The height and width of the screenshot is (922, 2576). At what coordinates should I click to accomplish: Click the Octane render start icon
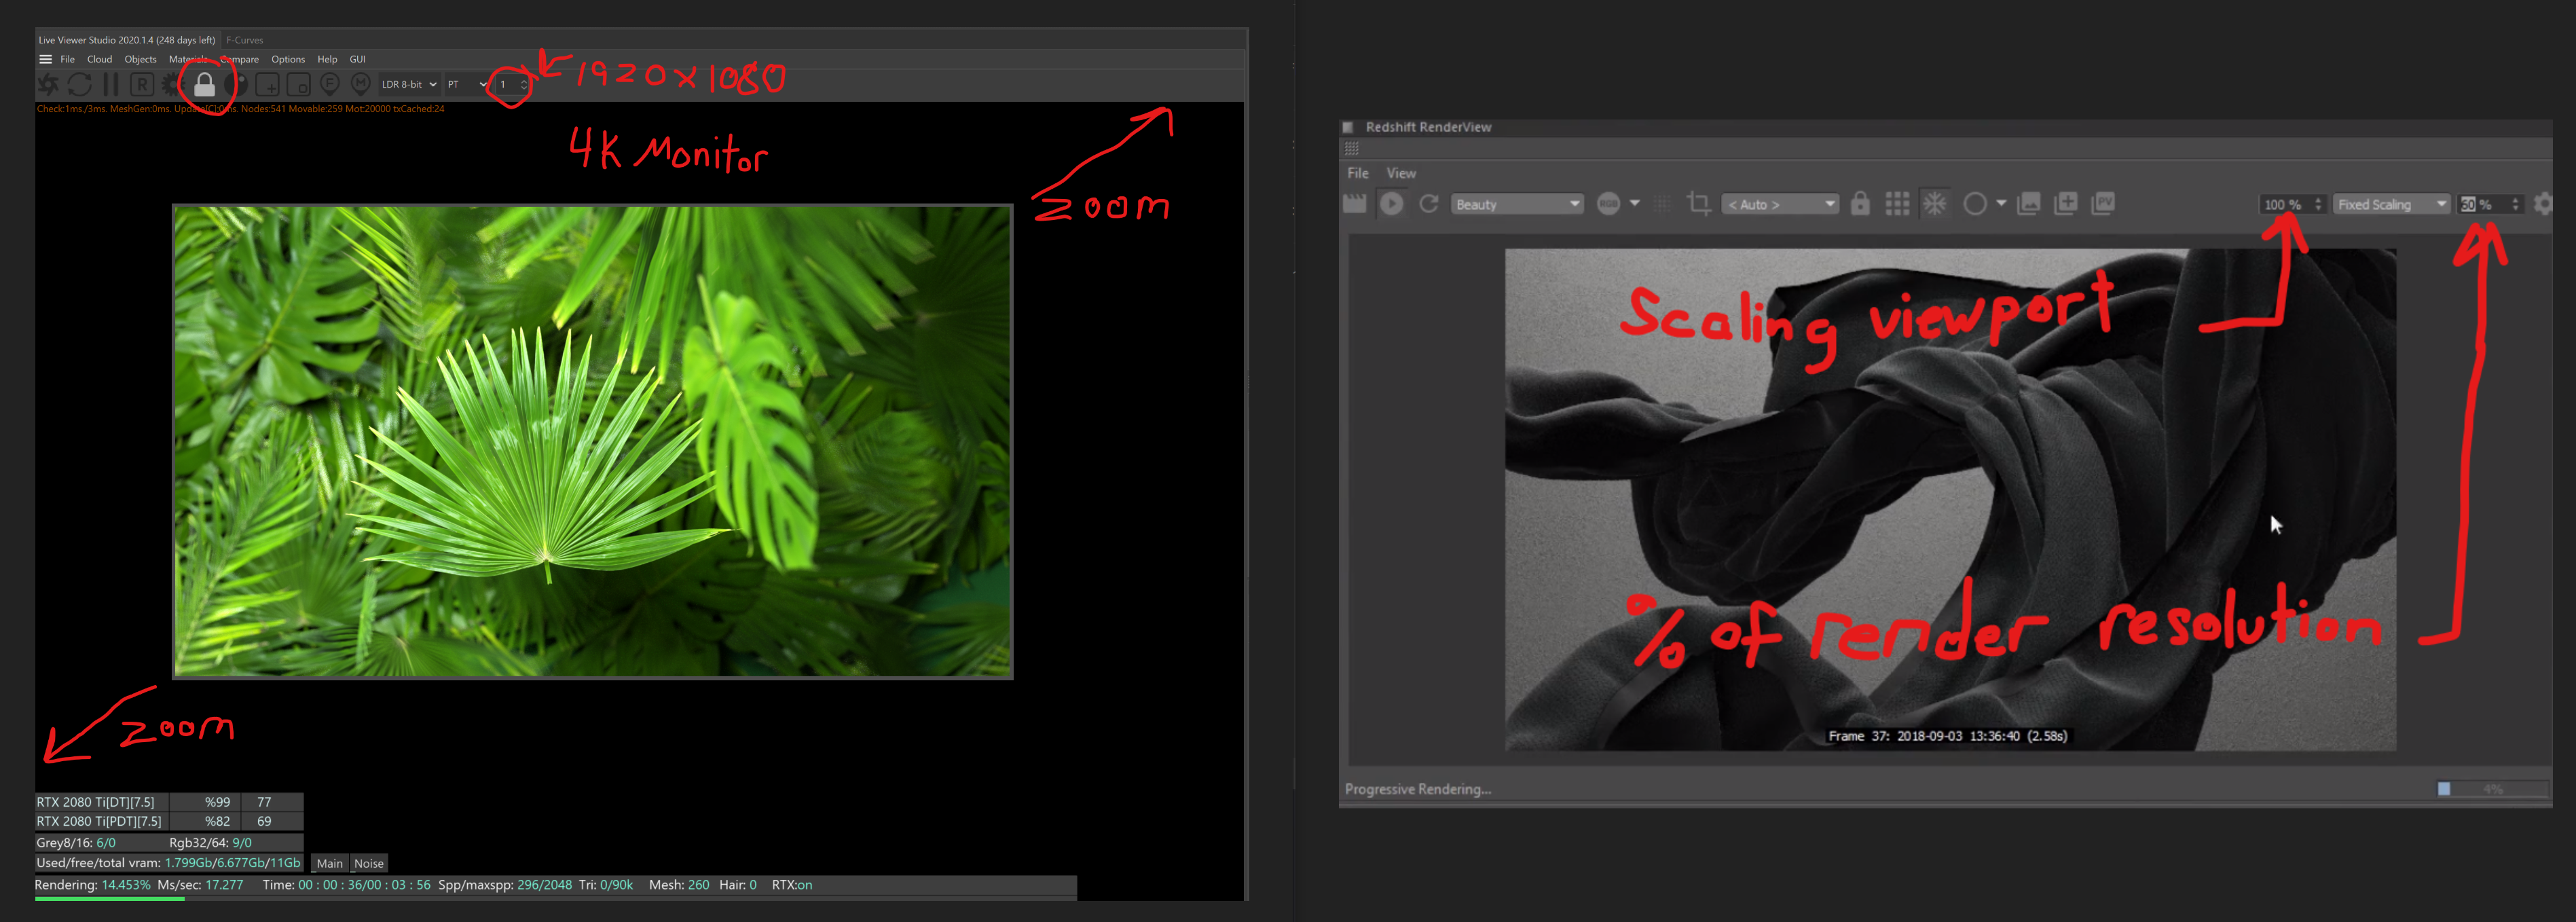pos(48,85)
